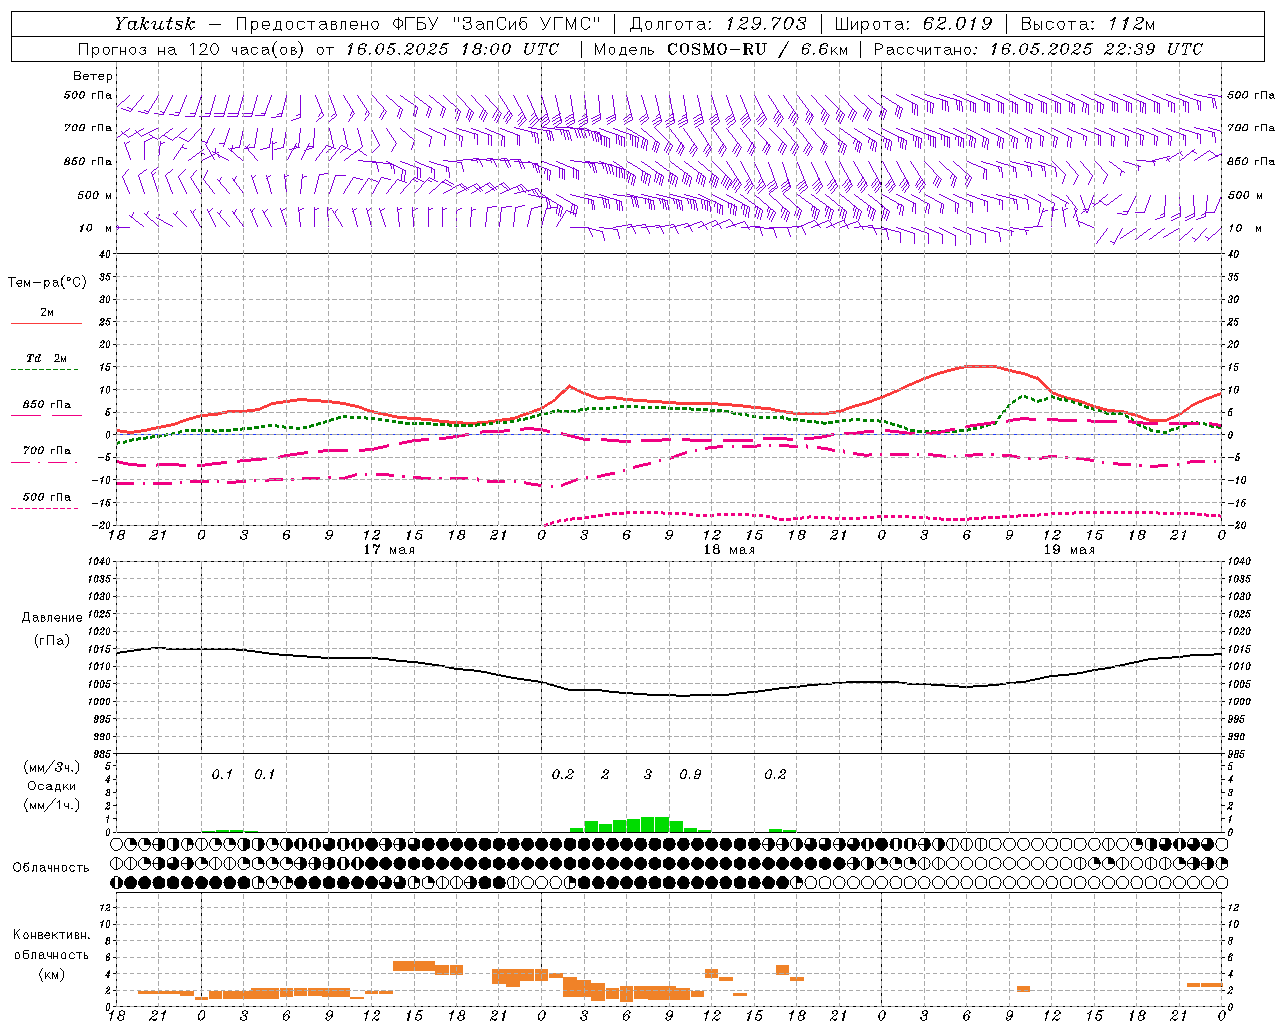Click the dashed legend line under 'Td 2м'

[46, 370]
